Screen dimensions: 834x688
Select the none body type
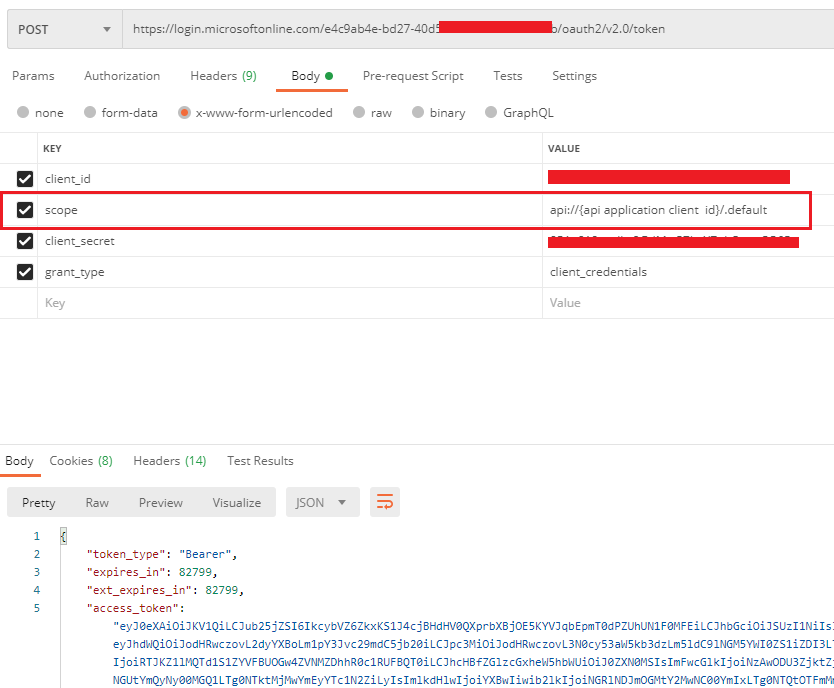(23, 112)
